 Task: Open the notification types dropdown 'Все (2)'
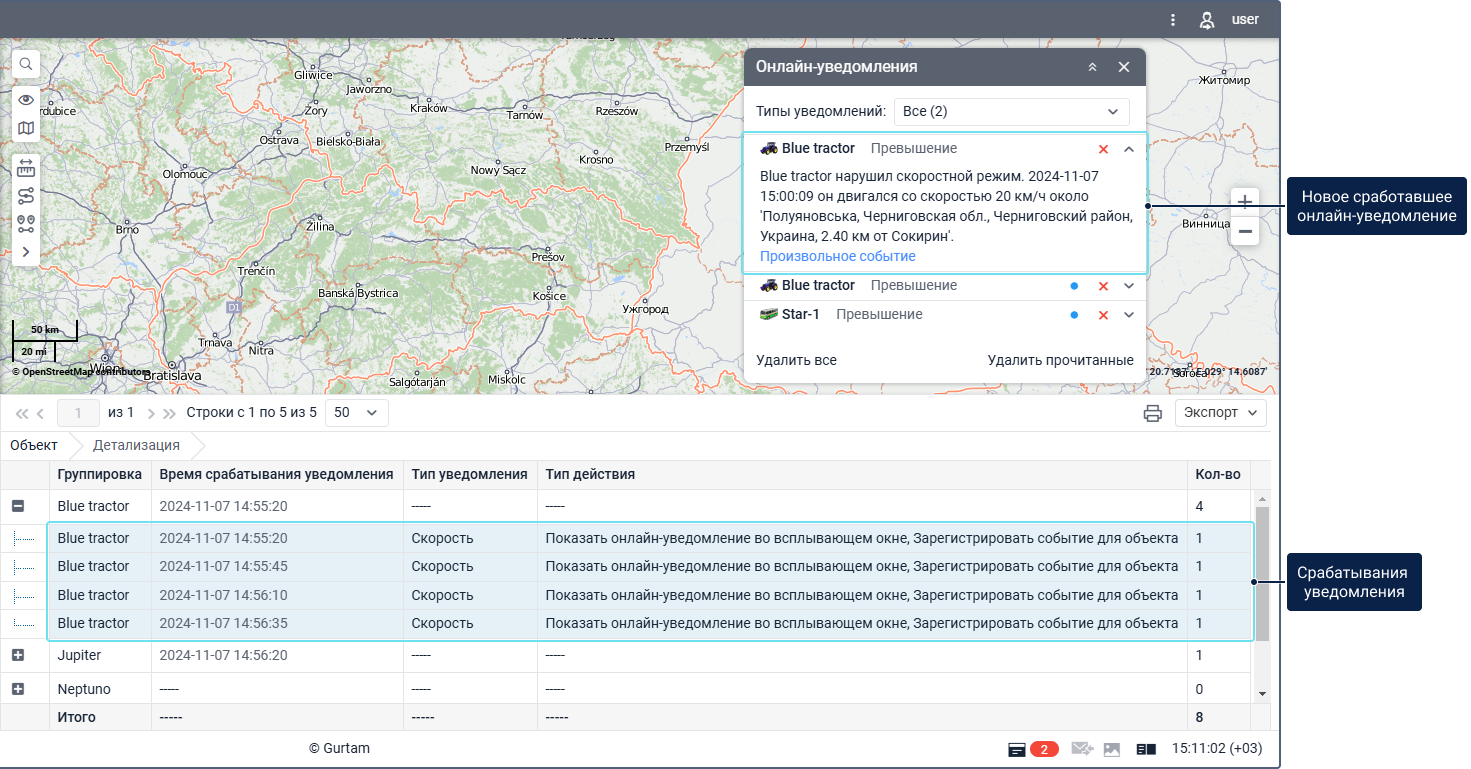pos(1011,112)
